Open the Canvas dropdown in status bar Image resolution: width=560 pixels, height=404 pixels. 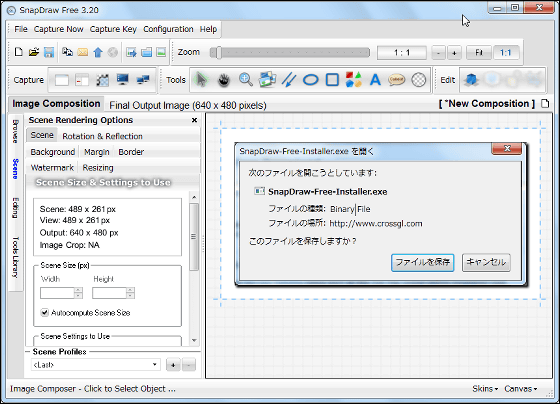[x=521, y=389]
